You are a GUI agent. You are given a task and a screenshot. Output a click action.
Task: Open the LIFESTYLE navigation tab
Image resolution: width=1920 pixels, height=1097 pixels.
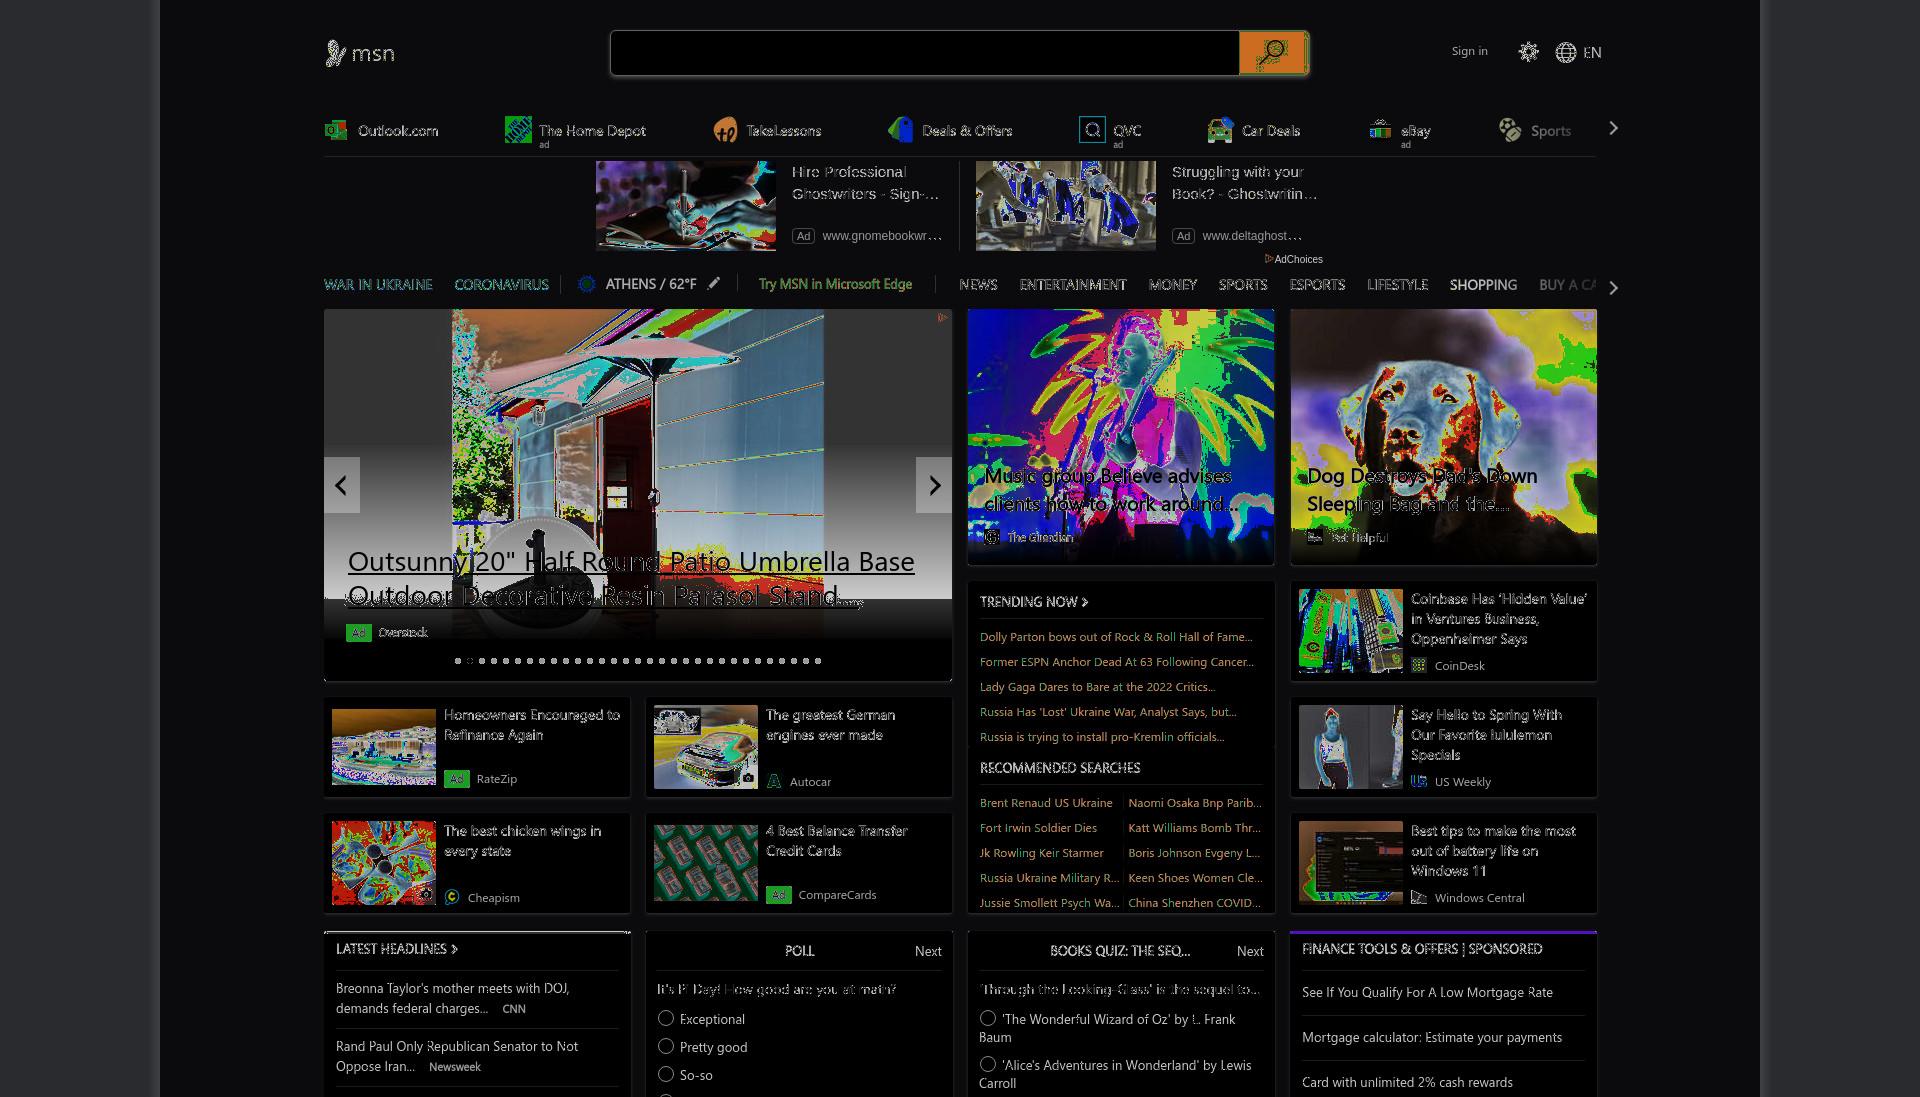pos(1397,284)
